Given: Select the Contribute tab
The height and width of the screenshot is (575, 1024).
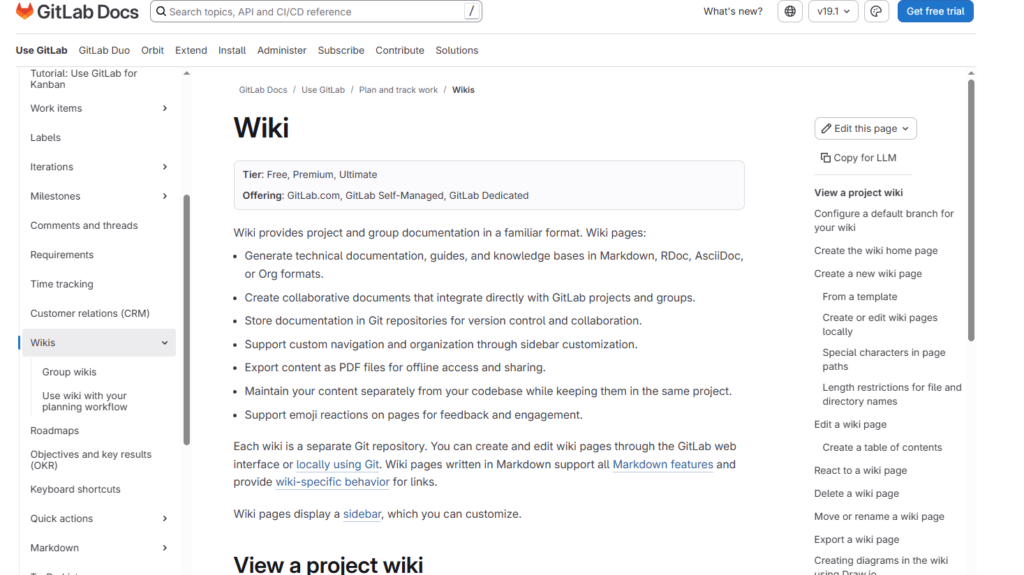Looking at the screenshot, I should (400, 50).
